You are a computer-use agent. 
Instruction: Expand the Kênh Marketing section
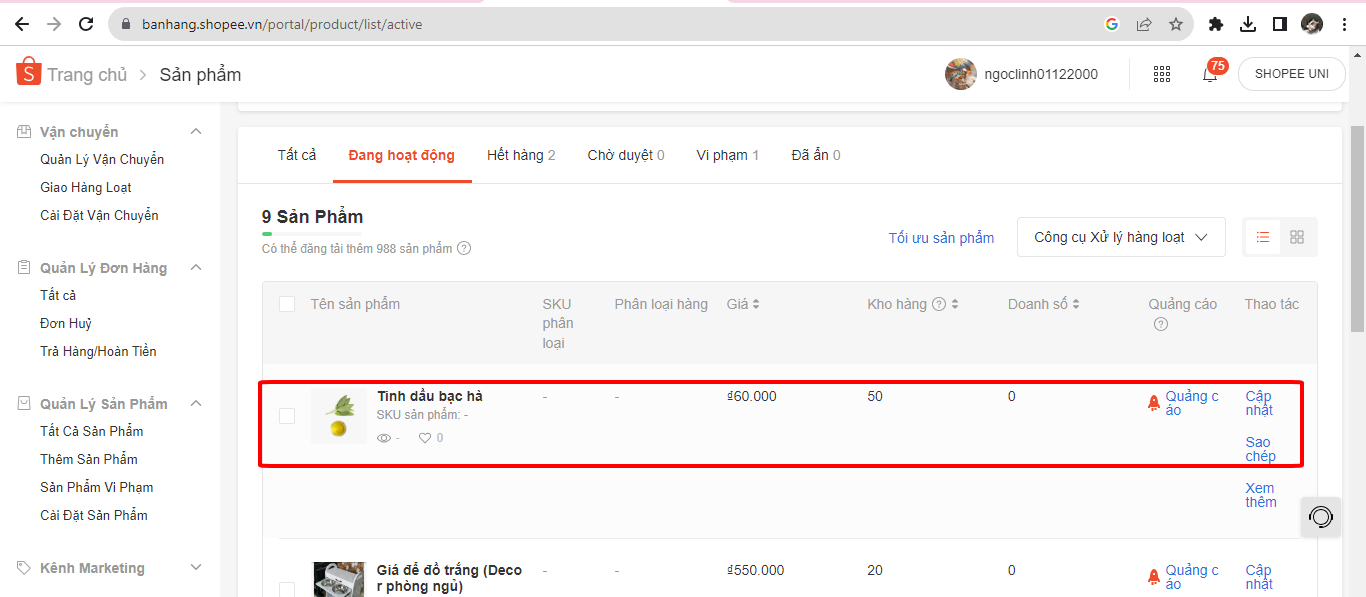coord(196,568)
